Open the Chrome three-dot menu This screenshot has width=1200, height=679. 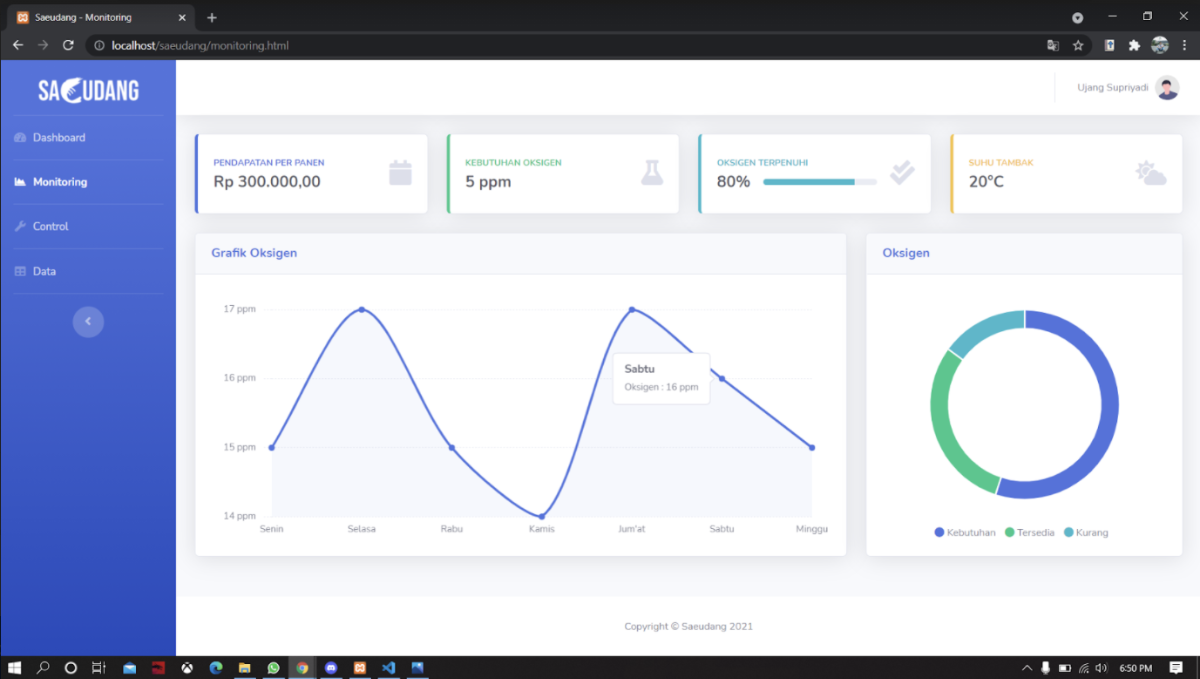1184,45
